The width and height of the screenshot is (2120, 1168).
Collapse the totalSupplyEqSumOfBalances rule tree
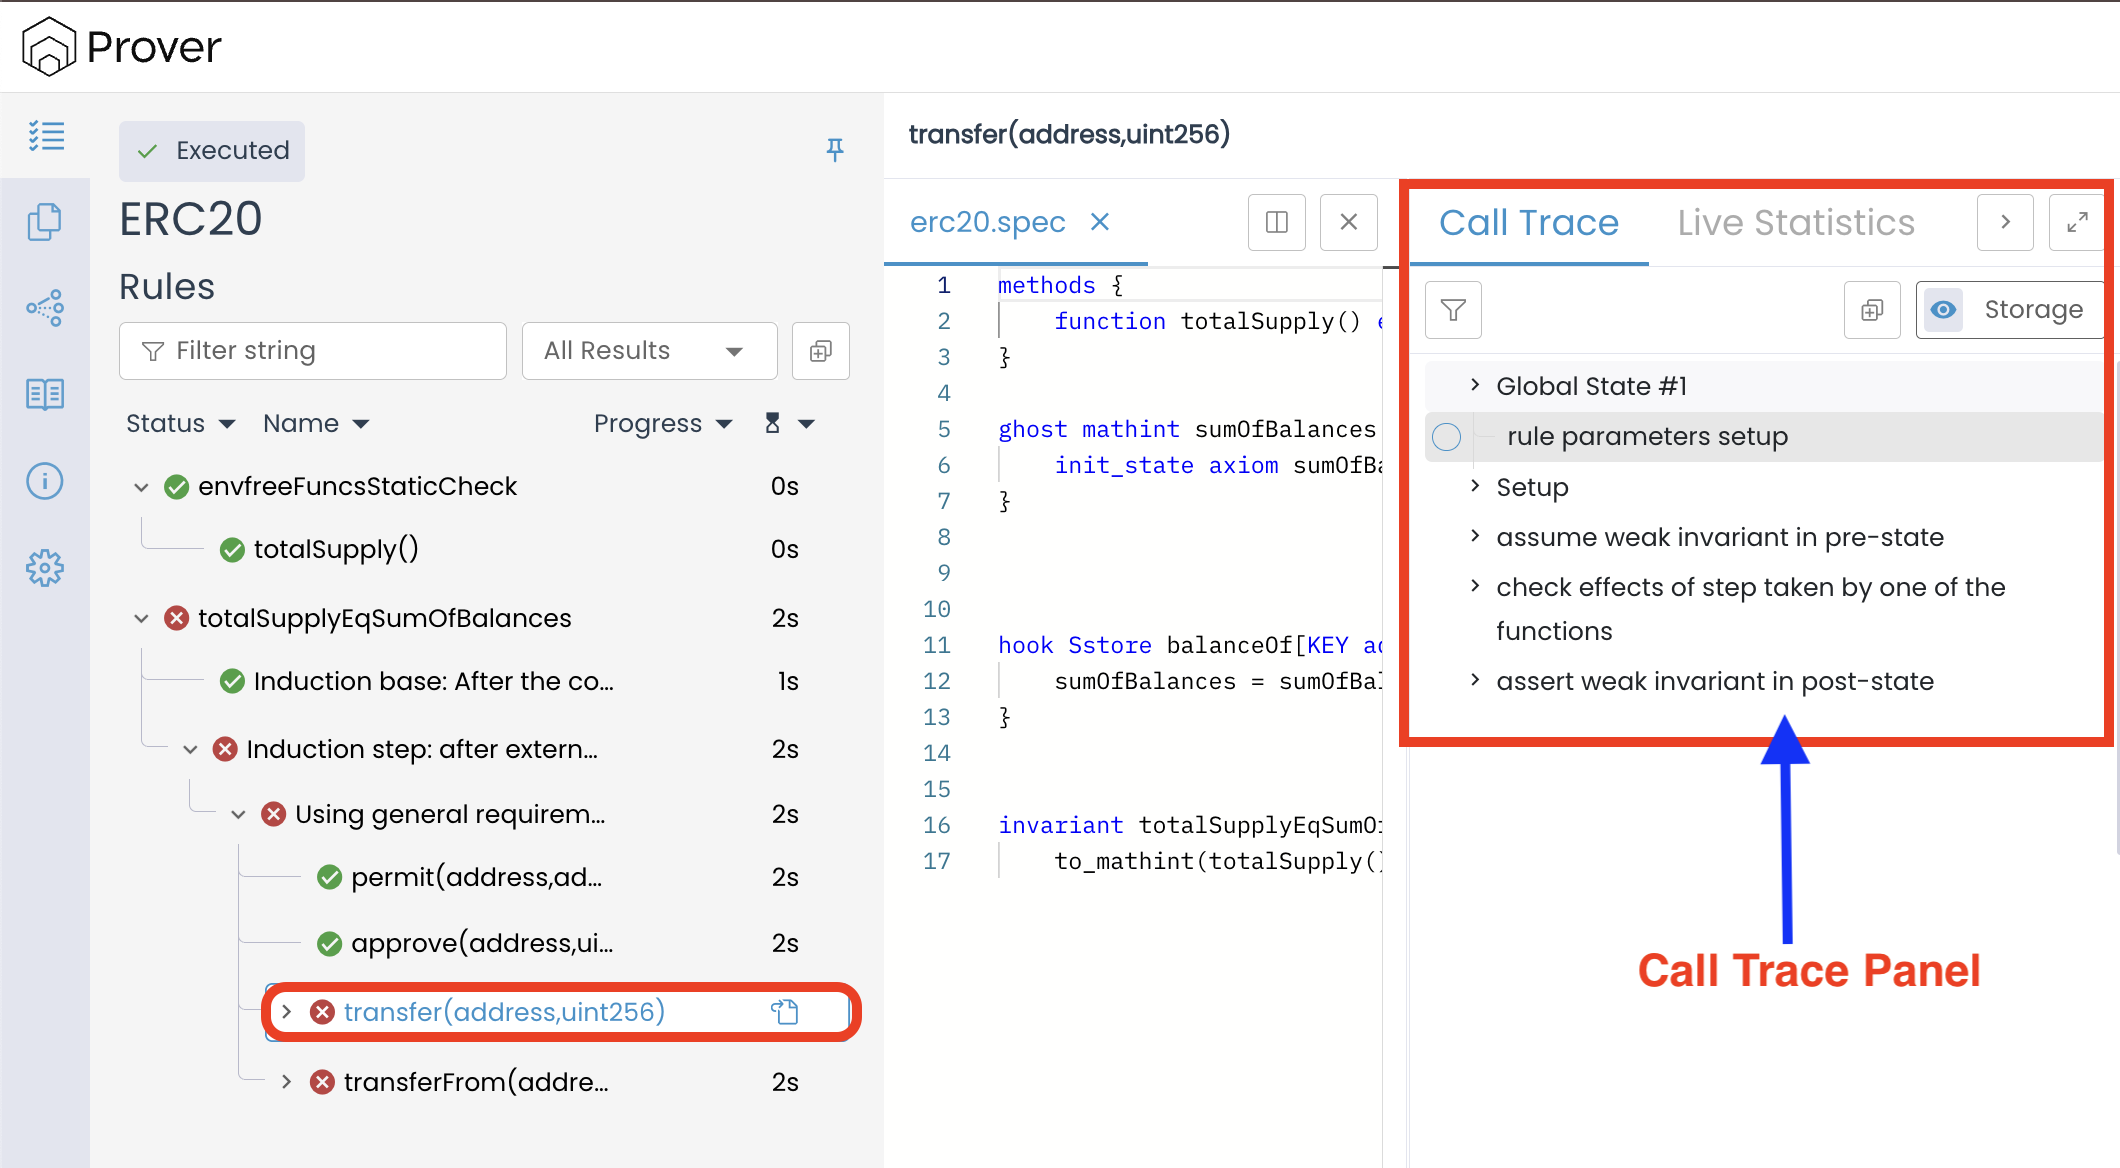click(141, 618)
